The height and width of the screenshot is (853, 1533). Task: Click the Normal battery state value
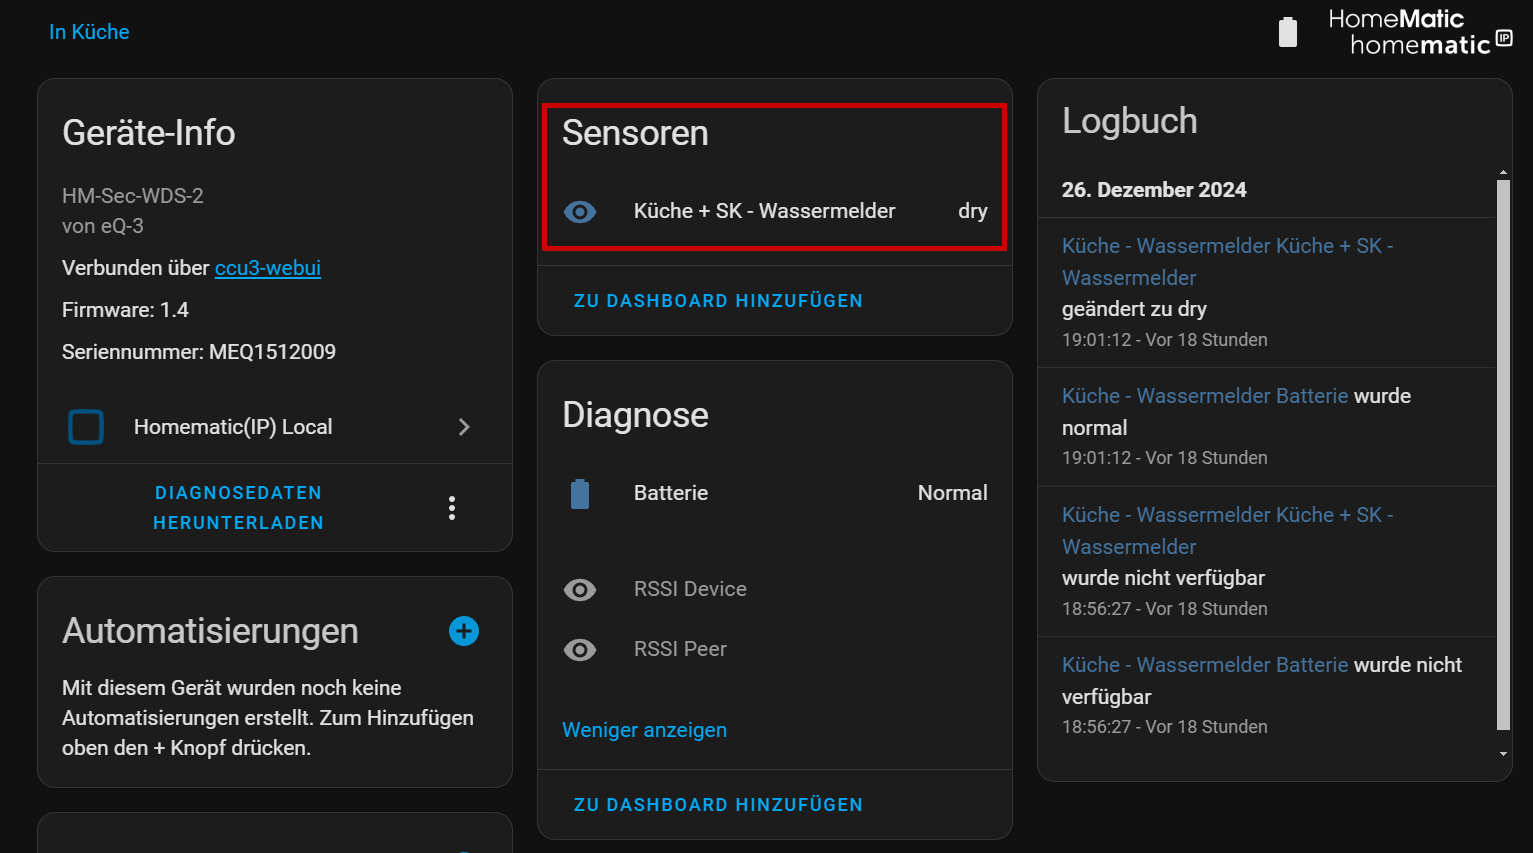pos(953,493)
